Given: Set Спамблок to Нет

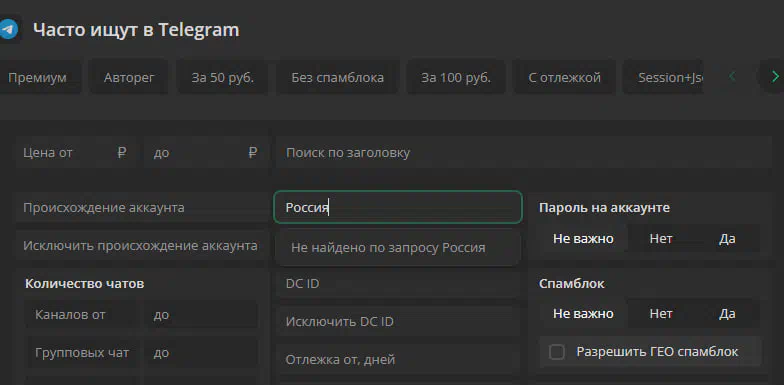Looking at the screenshot, I should point(661,314).
